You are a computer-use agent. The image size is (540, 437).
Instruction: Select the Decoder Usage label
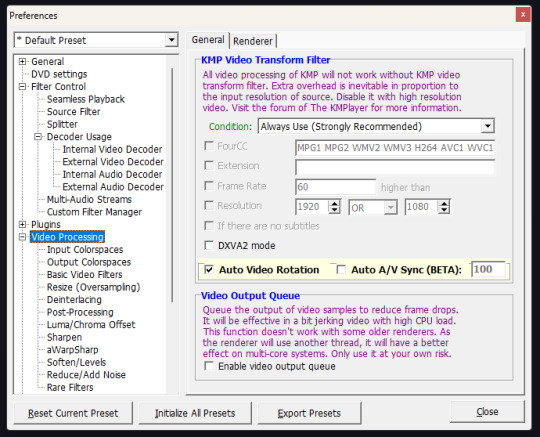click(x=79, y=137)
